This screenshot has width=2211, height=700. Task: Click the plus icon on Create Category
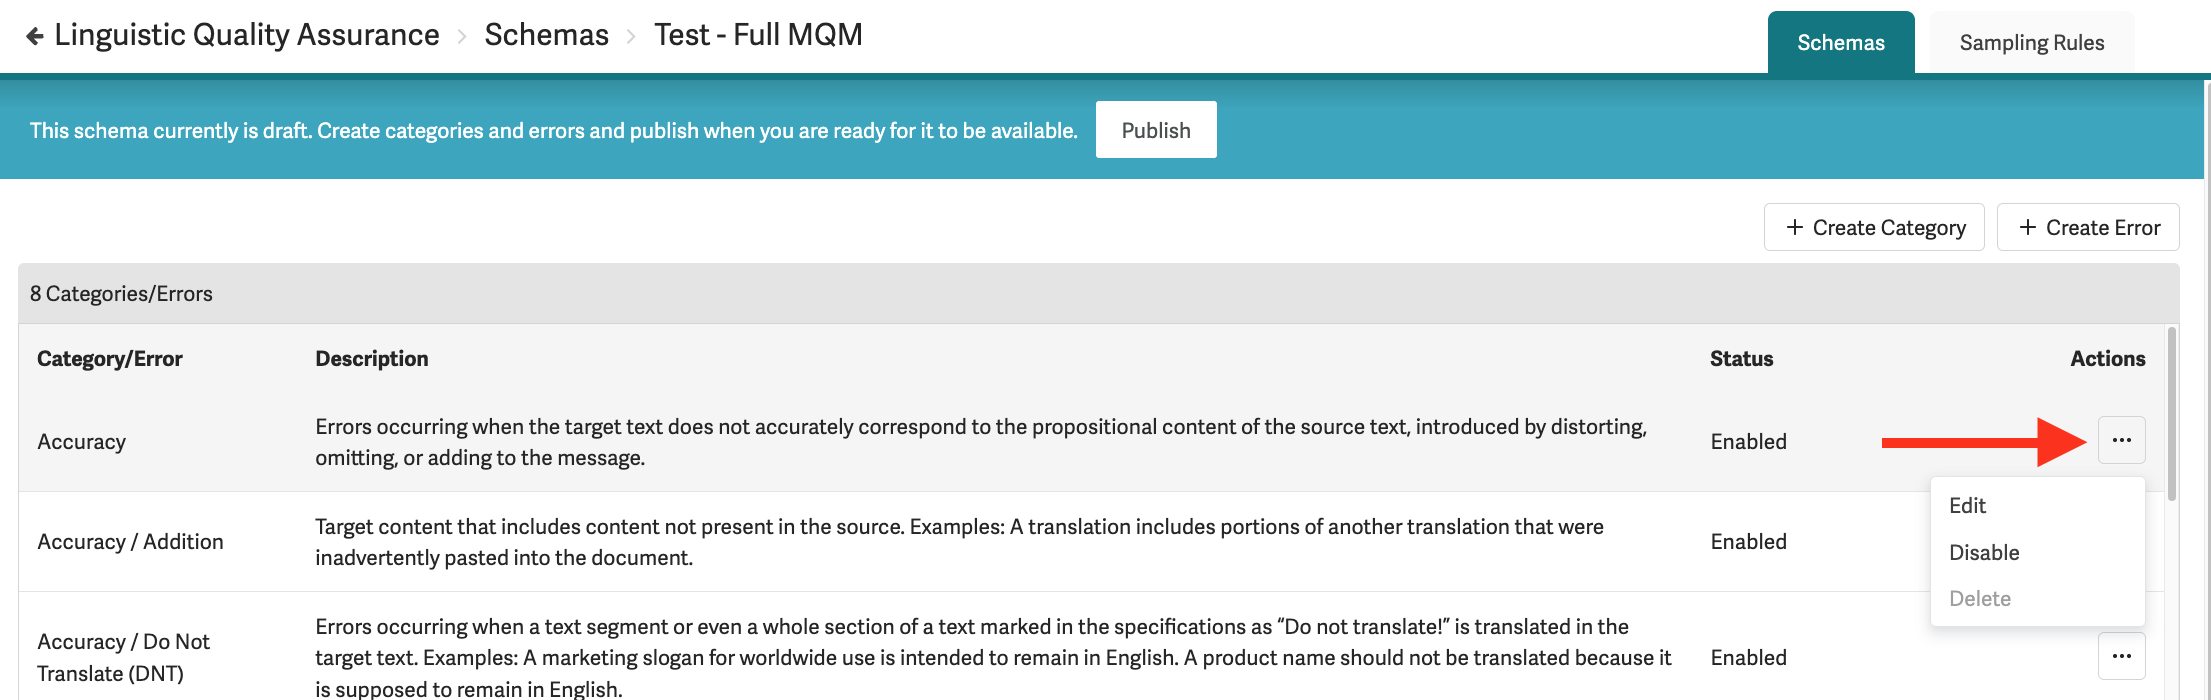click(1794, 228)
